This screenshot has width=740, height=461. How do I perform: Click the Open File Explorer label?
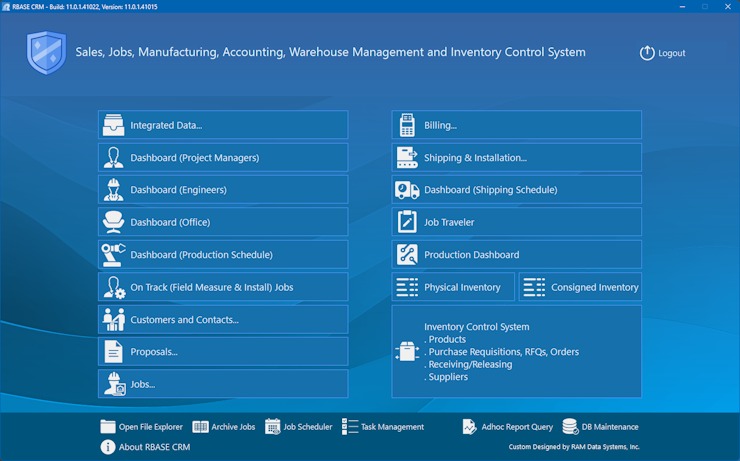point(151,427)
